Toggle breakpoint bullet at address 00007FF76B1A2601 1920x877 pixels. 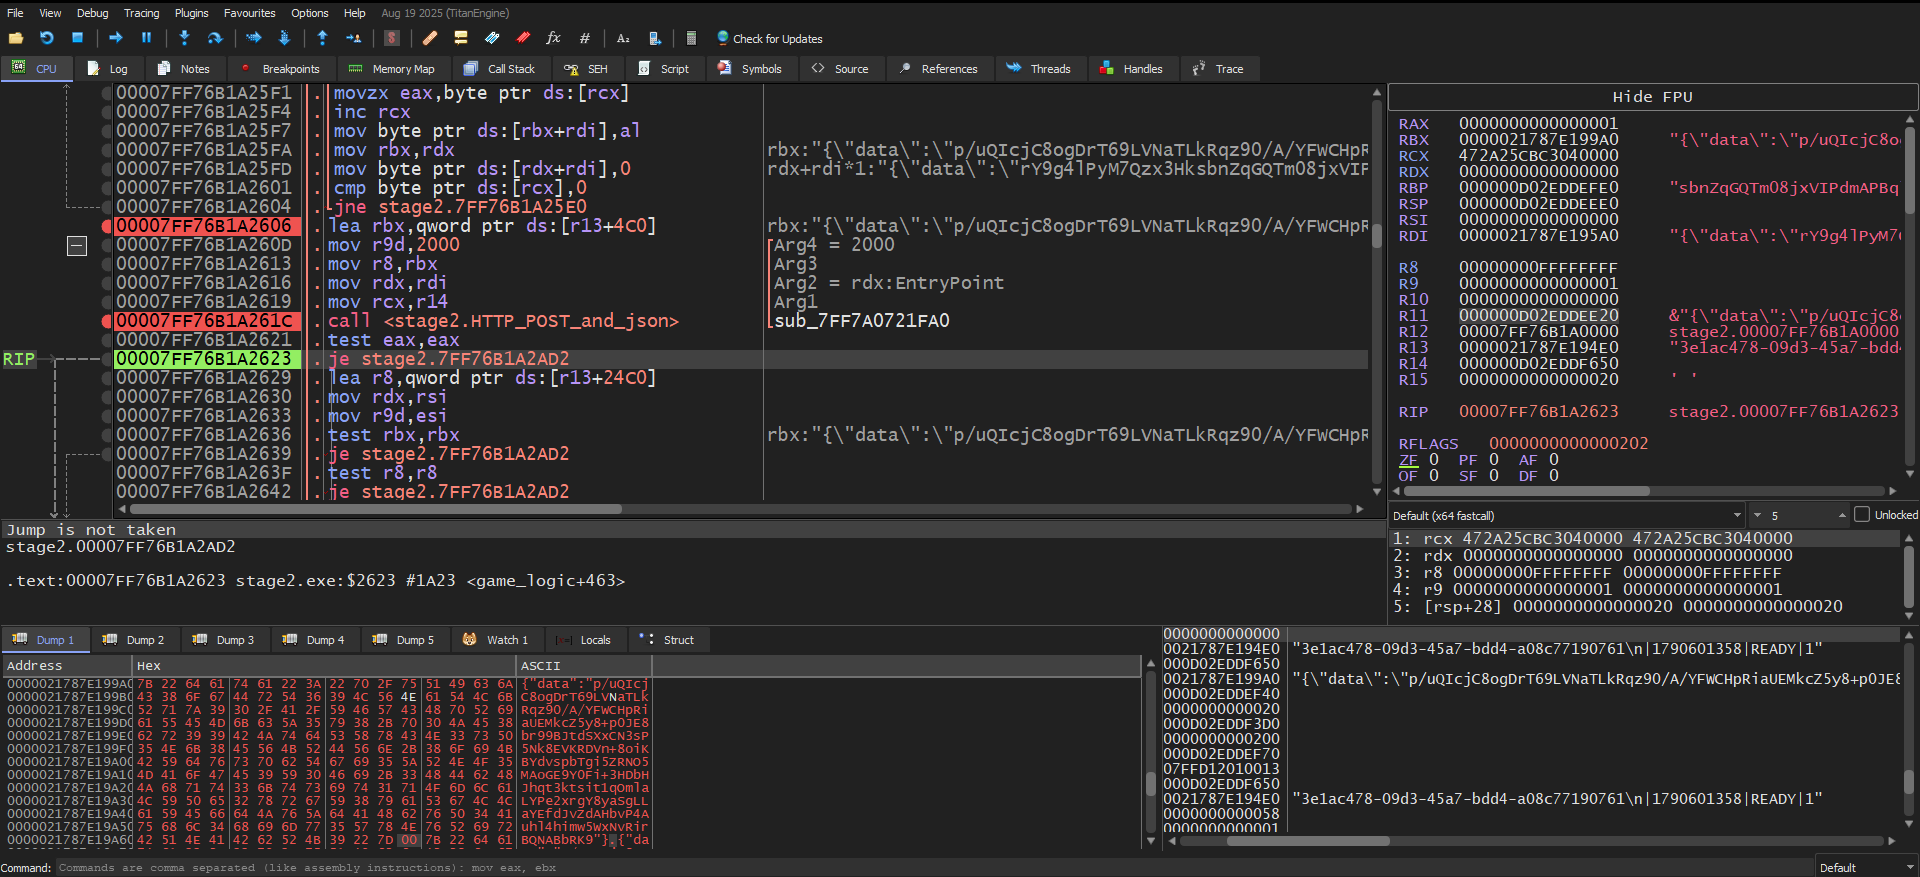(x=107, y=188)
